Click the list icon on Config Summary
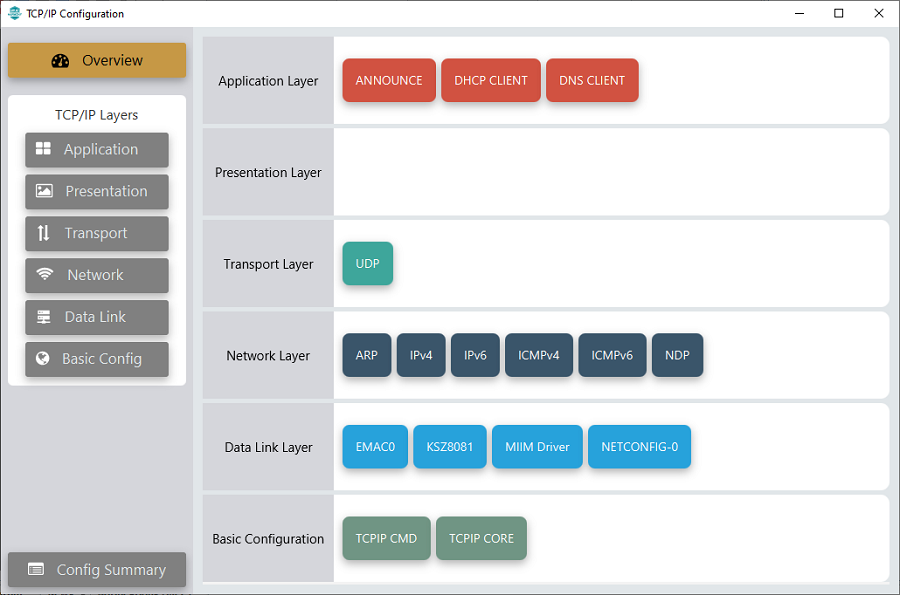The width and height of the screenshot is (900, 595). (x=36, y=570)
